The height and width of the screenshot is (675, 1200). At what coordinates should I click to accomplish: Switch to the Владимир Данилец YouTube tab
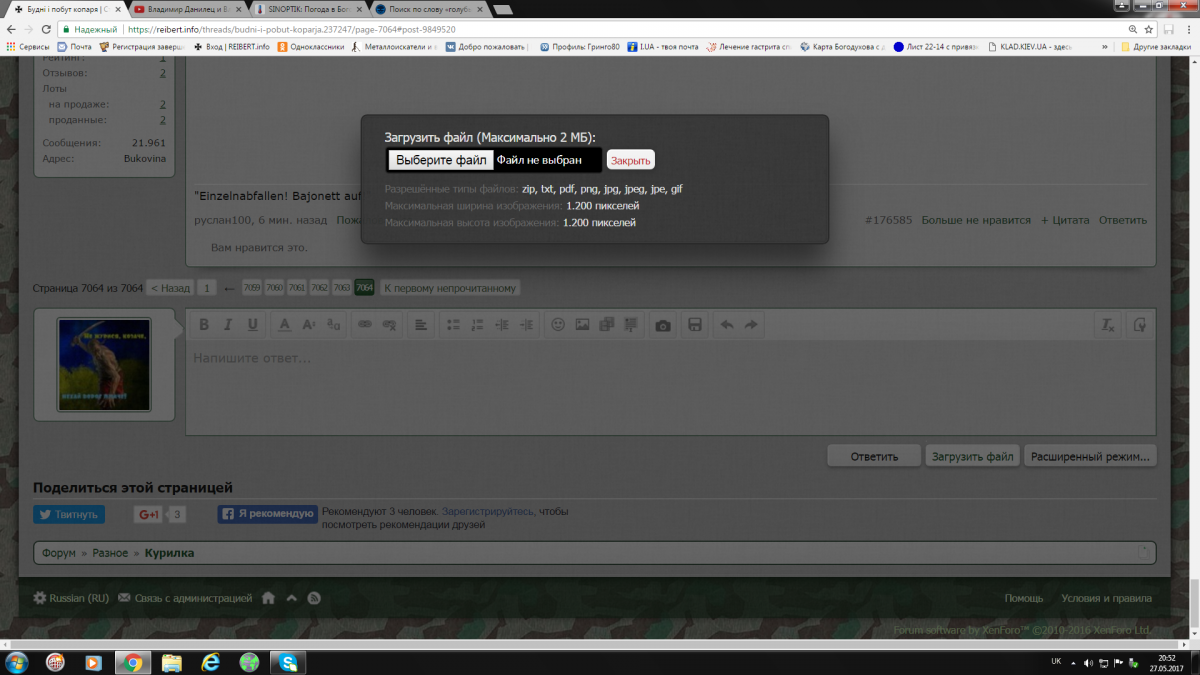[186, 9]
